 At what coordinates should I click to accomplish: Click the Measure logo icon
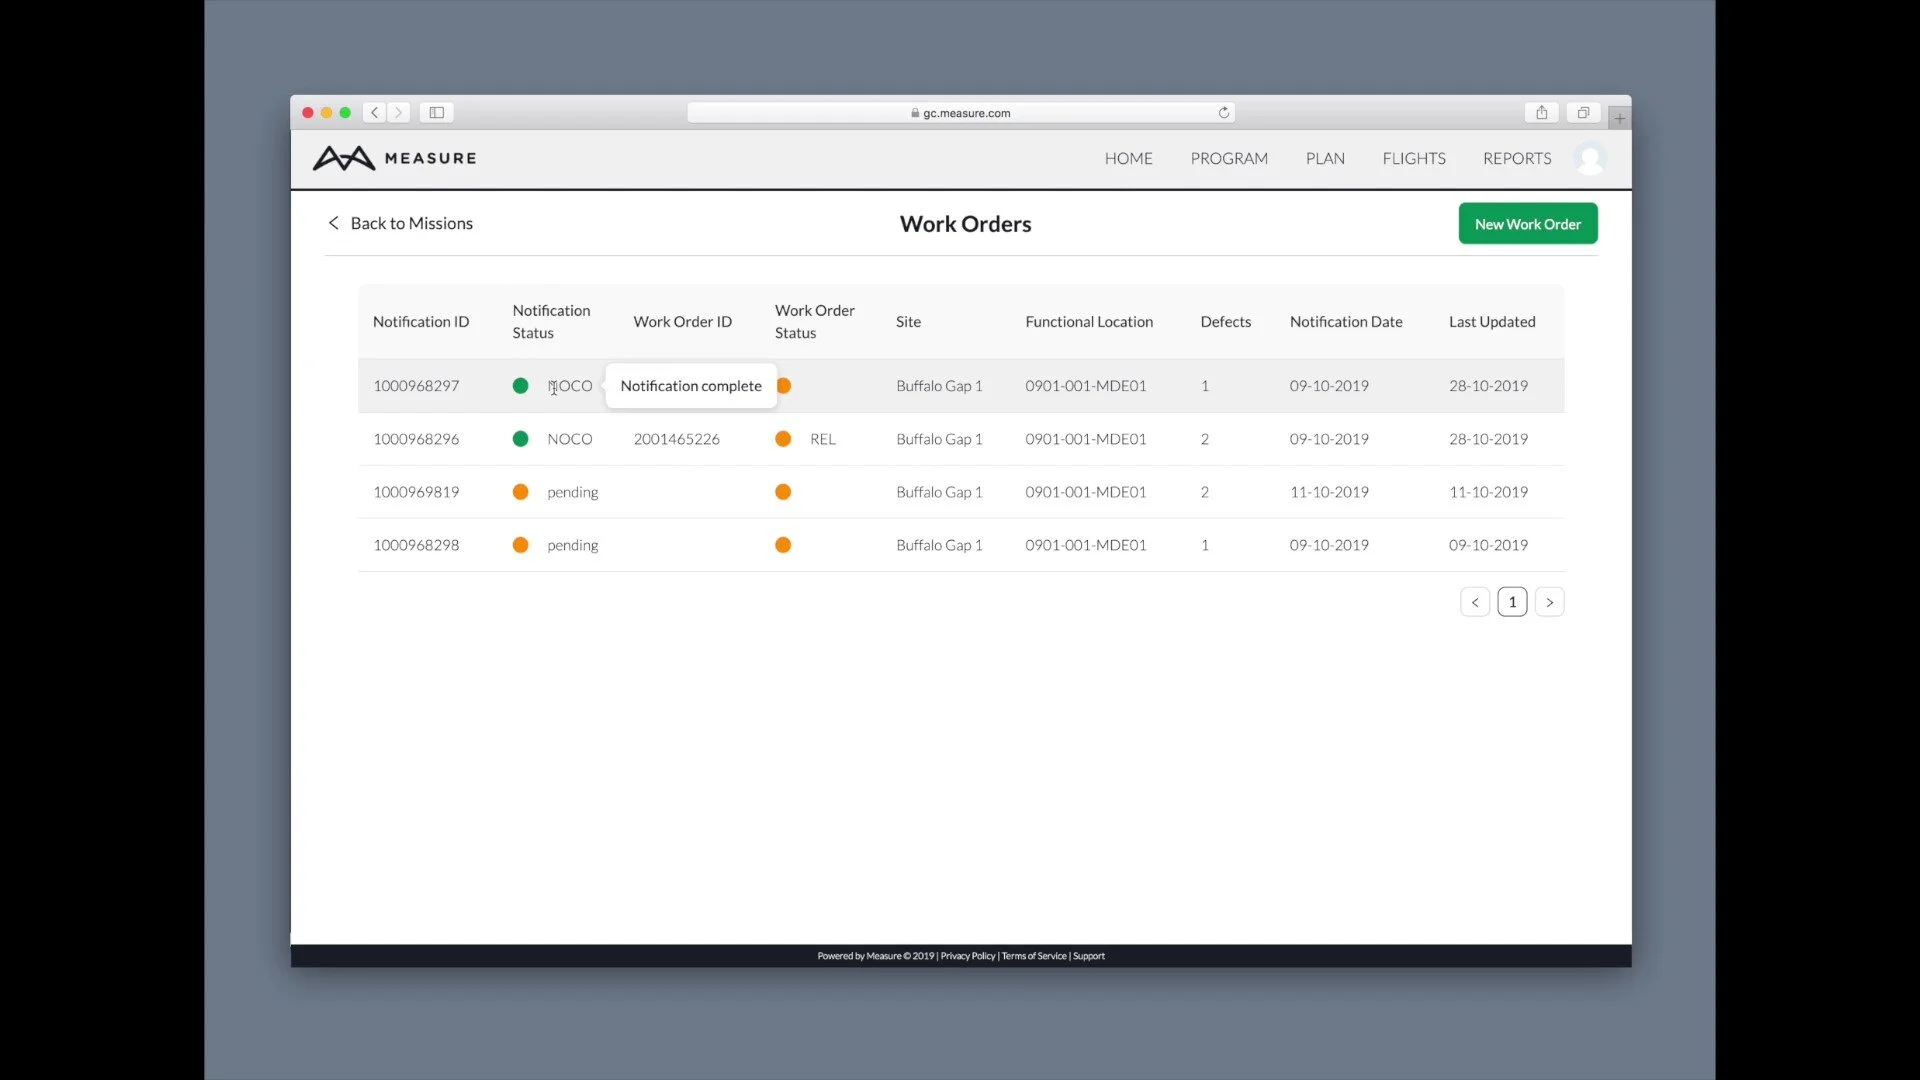[344, 158]
